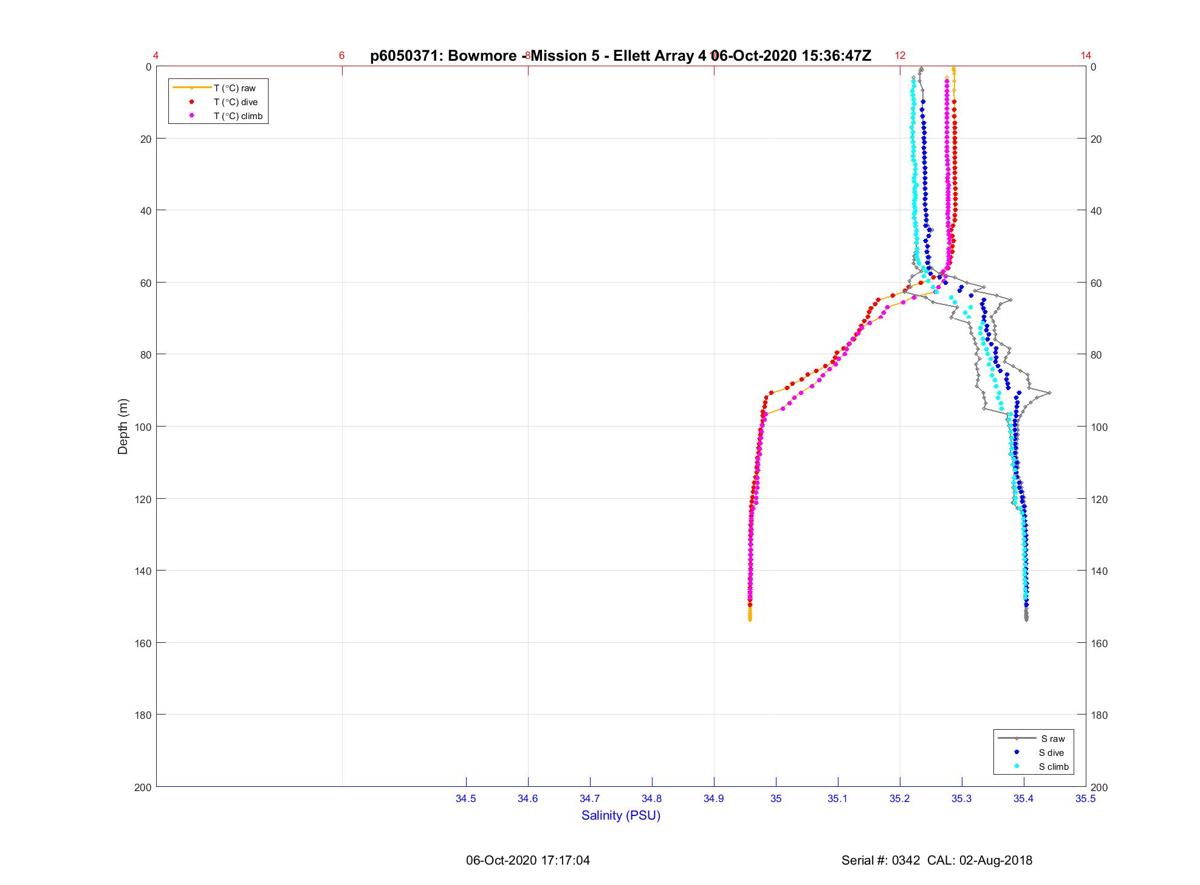Screen dimensions: 1200x885
Task: Click the 35.3 salinity tick label
Action: (962, 799)
